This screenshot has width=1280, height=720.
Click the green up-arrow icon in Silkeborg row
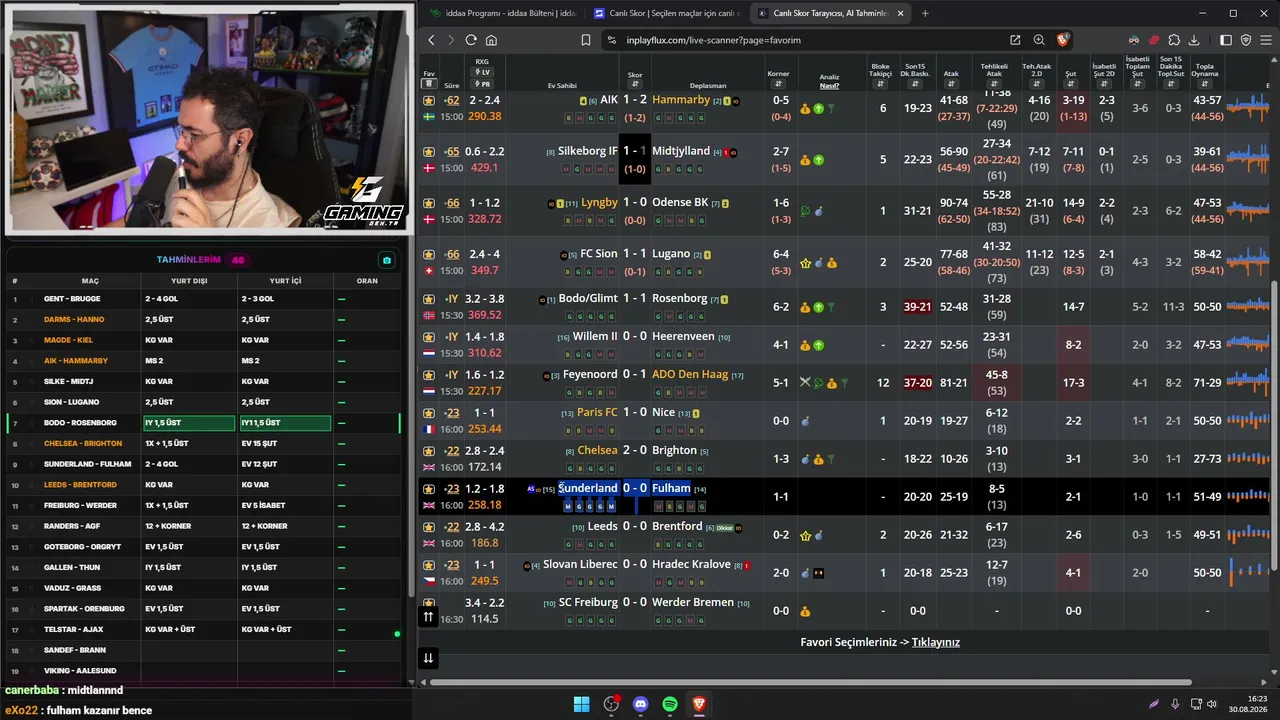(818, 160)
